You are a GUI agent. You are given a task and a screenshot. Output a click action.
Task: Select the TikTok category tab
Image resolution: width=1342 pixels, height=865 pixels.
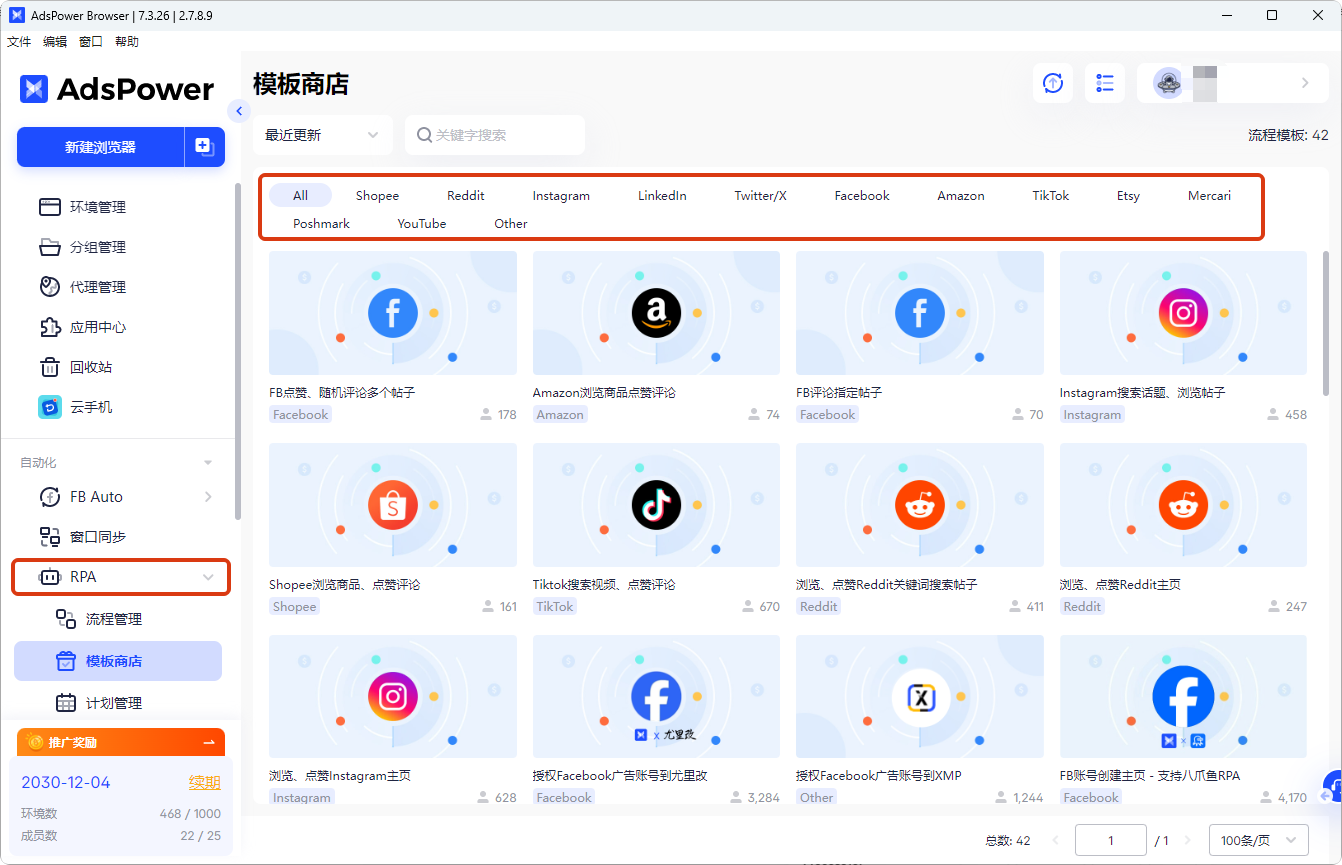click(1049, 195)
